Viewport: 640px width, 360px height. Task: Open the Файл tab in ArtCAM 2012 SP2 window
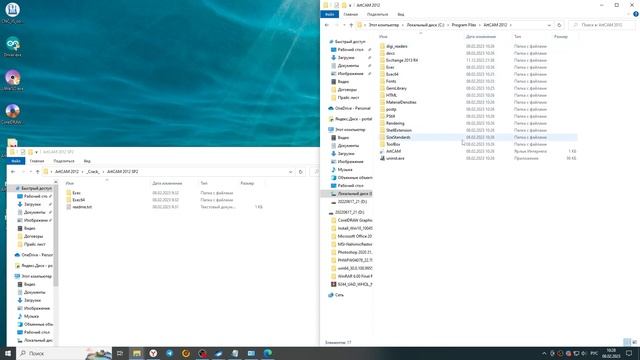(16, 161)
